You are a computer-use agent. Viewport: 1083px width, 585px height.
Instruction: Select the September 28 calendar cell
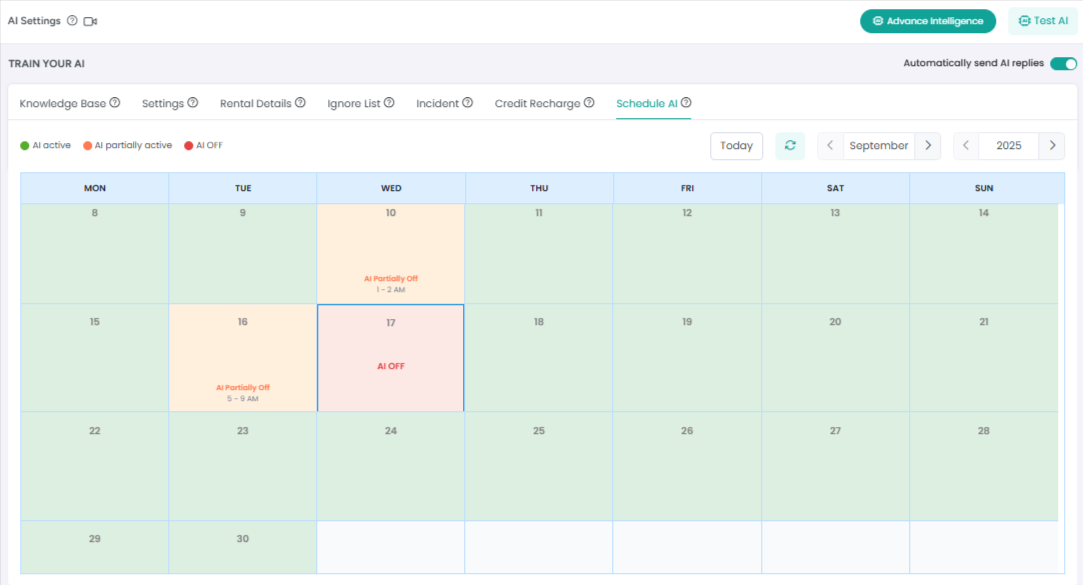coord(984,466)
